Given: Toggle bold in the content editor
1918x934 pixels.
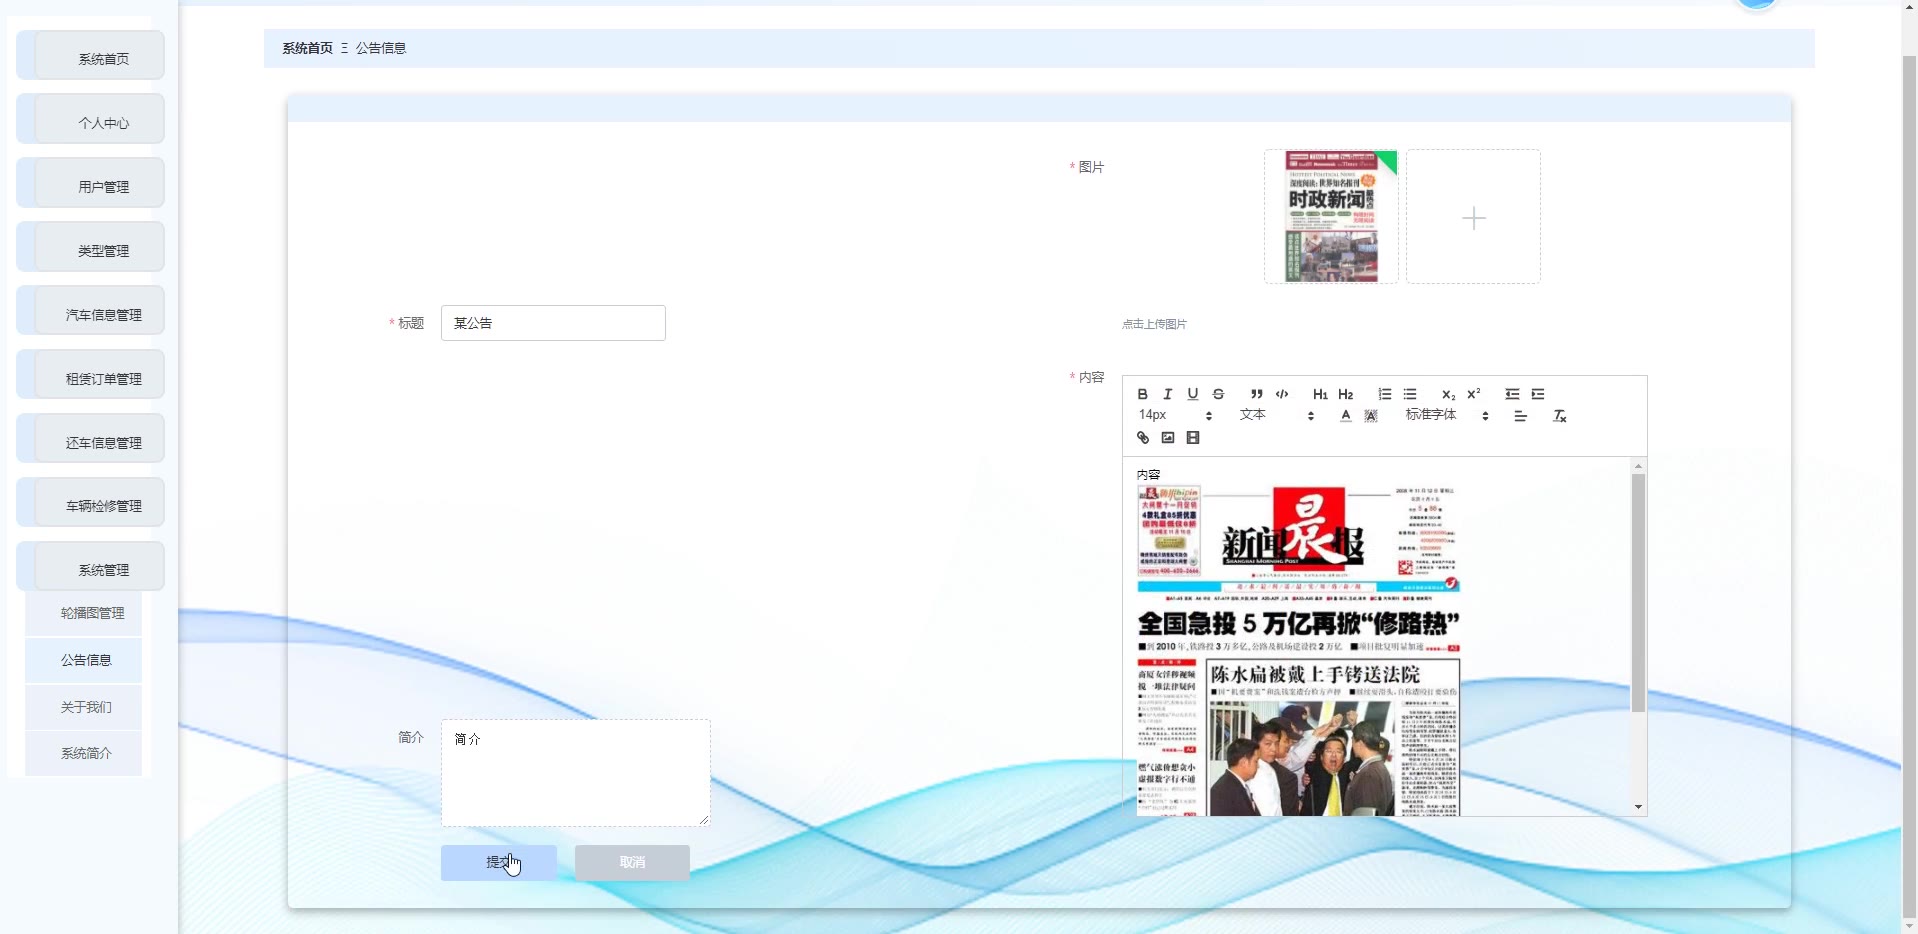Looking at the screenshot, I should pyautogui.click(x=1142, y=394).
